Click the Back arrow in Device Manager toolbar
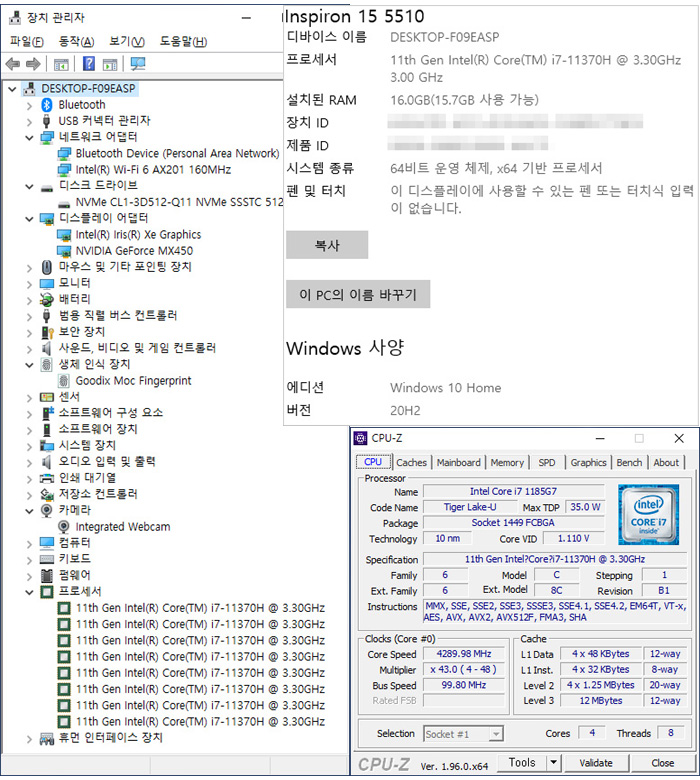 (x=13, y=65)
